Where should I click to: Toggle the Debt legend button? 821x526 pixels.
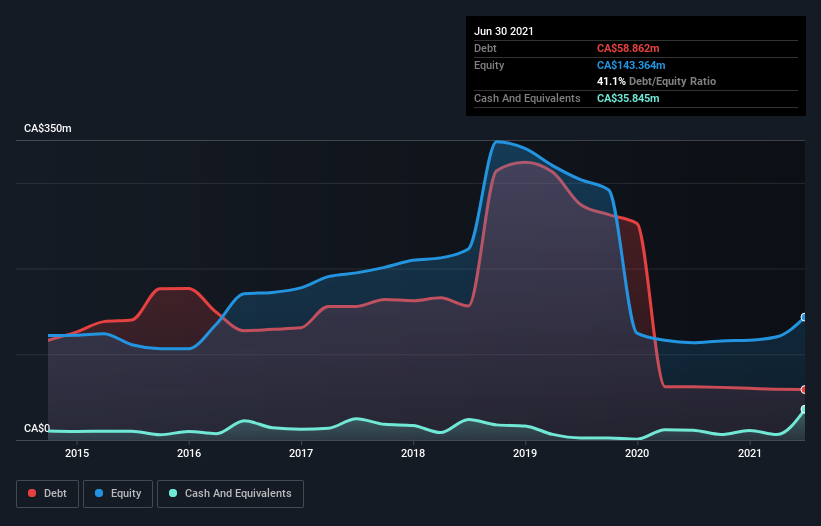pos(48,494)
